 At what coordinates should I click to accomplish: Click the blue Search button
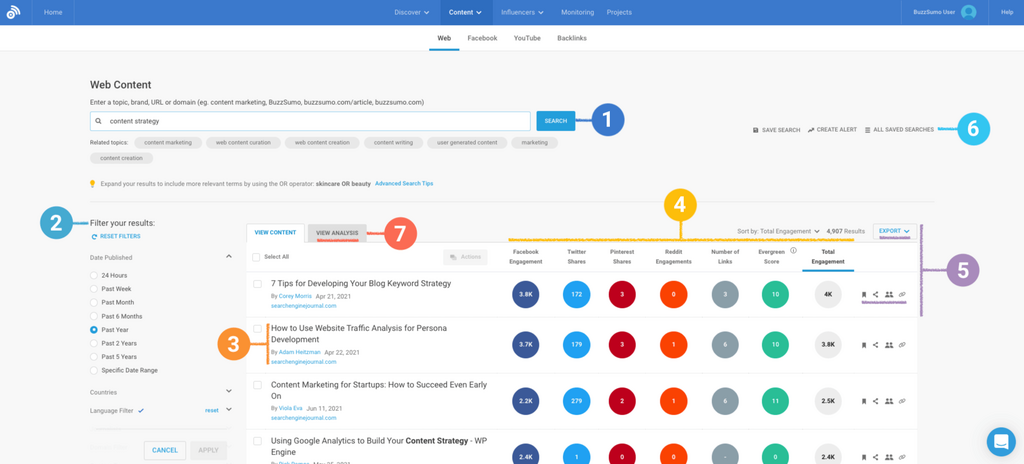pyautogui.click(x=555, y=121)
